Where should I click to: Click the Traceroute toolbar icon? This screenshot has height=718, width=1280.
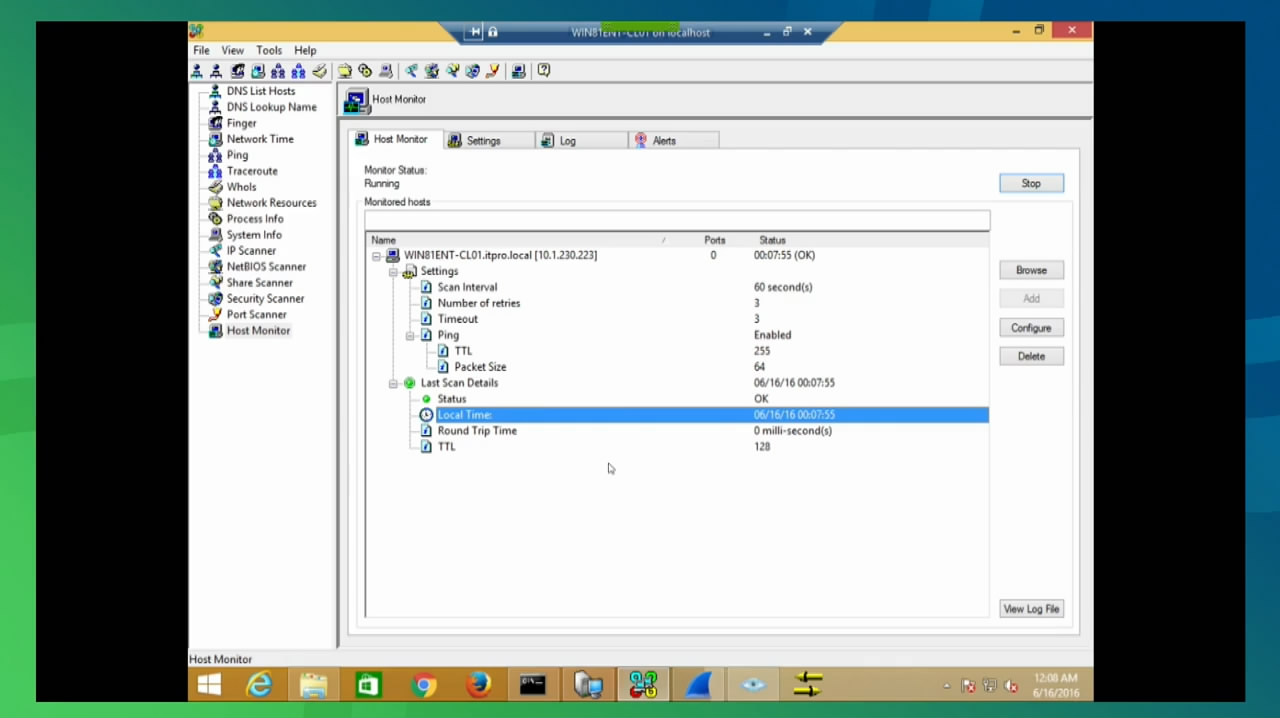(298, 71)
